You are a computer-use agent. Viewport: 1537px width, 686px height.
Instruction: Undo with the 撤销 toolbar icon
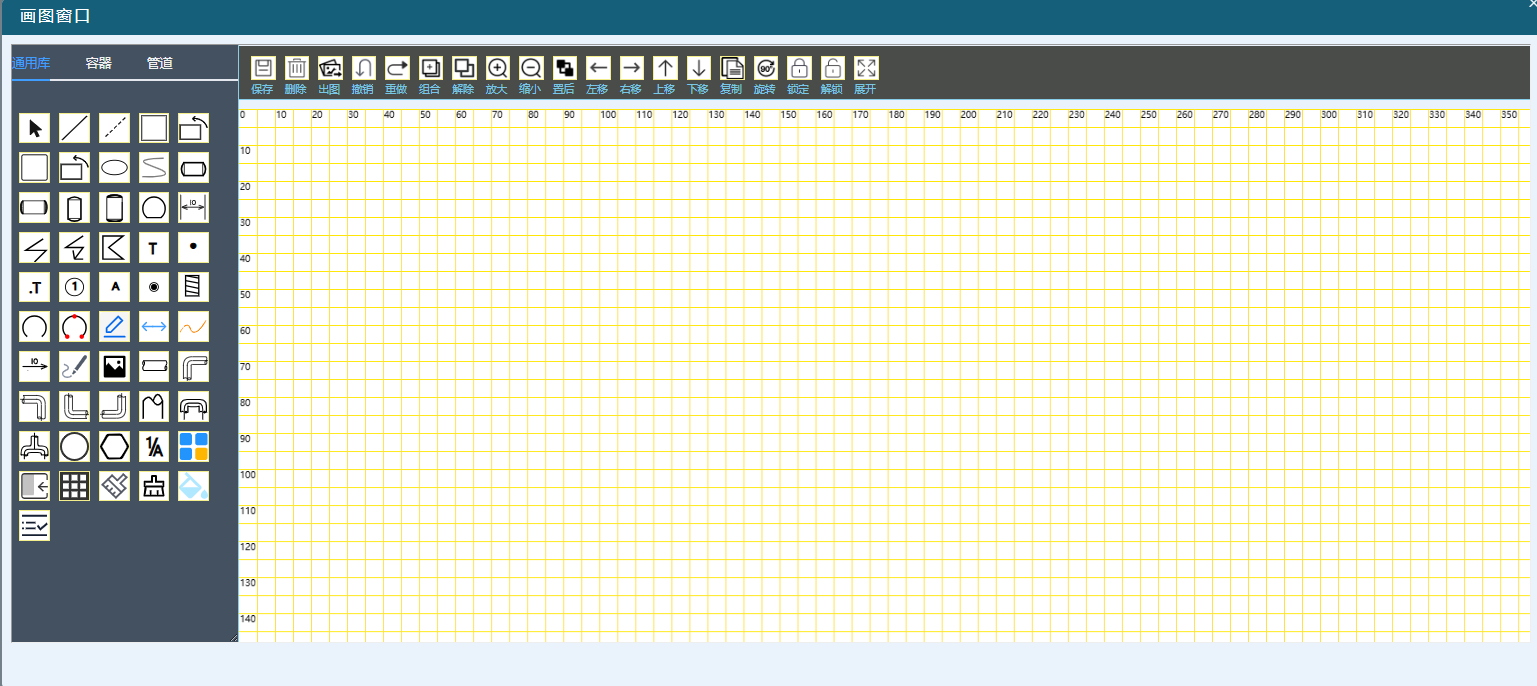click(364, 68)
